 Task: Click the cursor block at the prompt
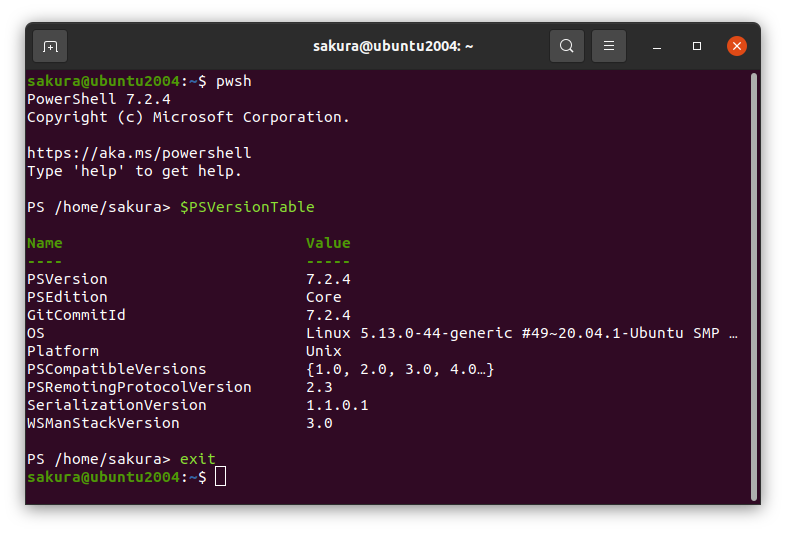(x=221, y=477)
